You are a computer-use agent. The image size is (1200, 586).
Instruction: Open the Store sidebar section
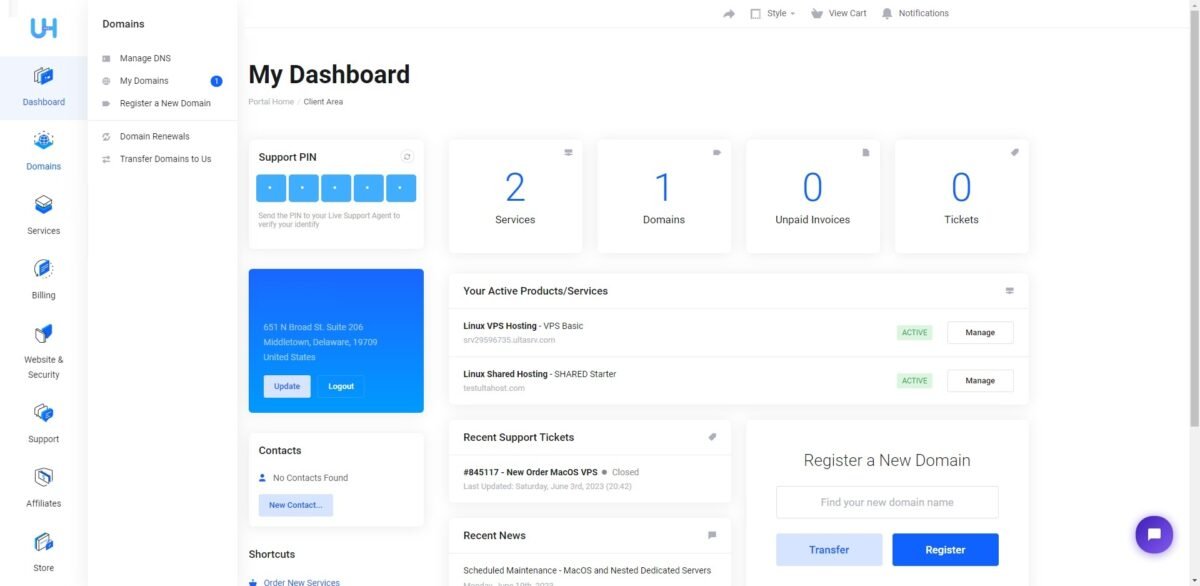click(43, 553)
